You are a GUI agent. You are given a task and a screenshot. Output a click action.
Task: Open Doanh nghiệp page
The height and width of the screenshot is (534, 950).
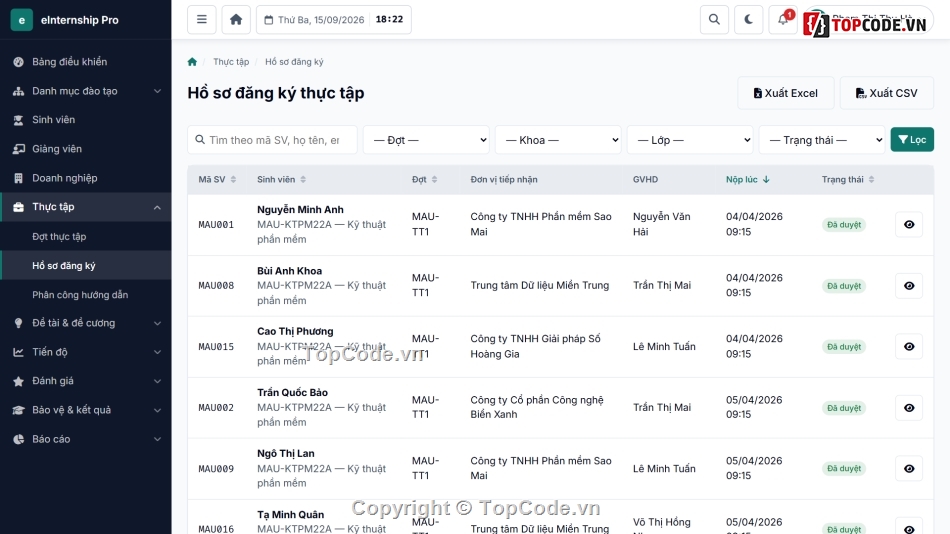[85, 178]
